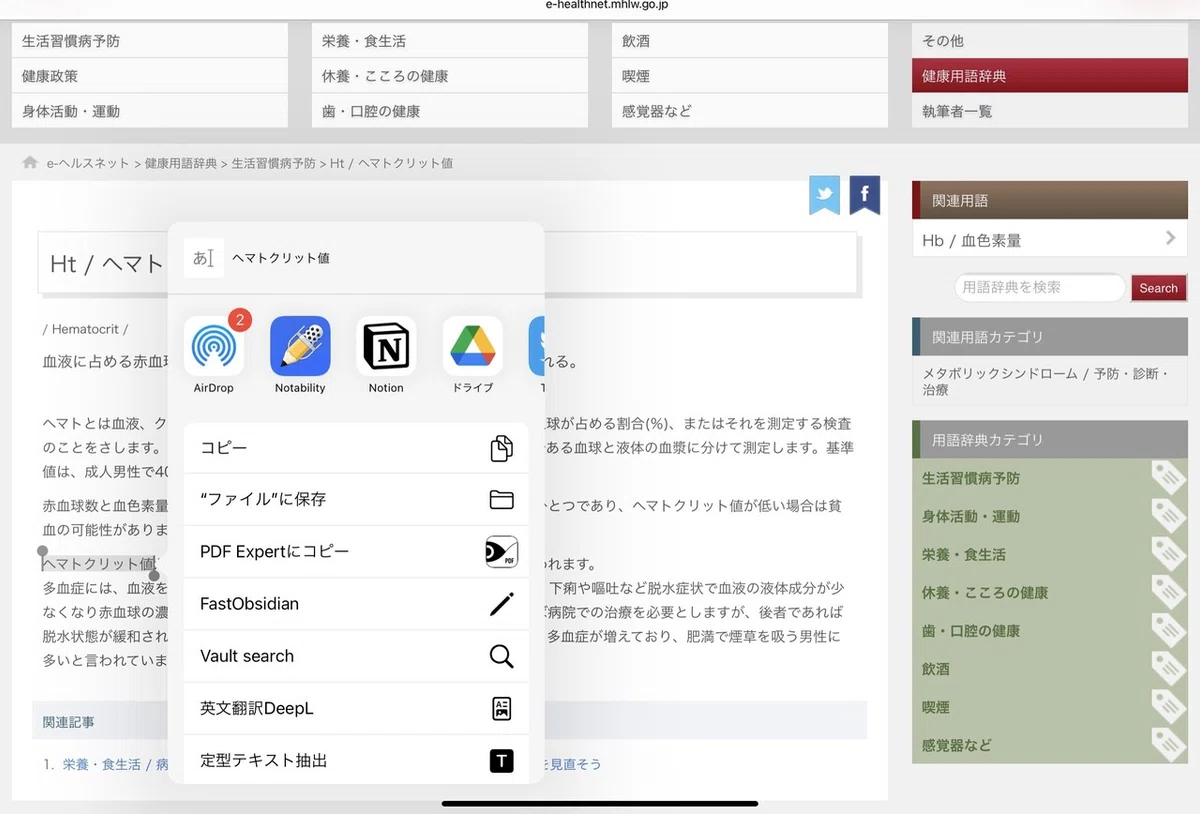Click 生活習慣病予防 breadcrumb link

273,163
